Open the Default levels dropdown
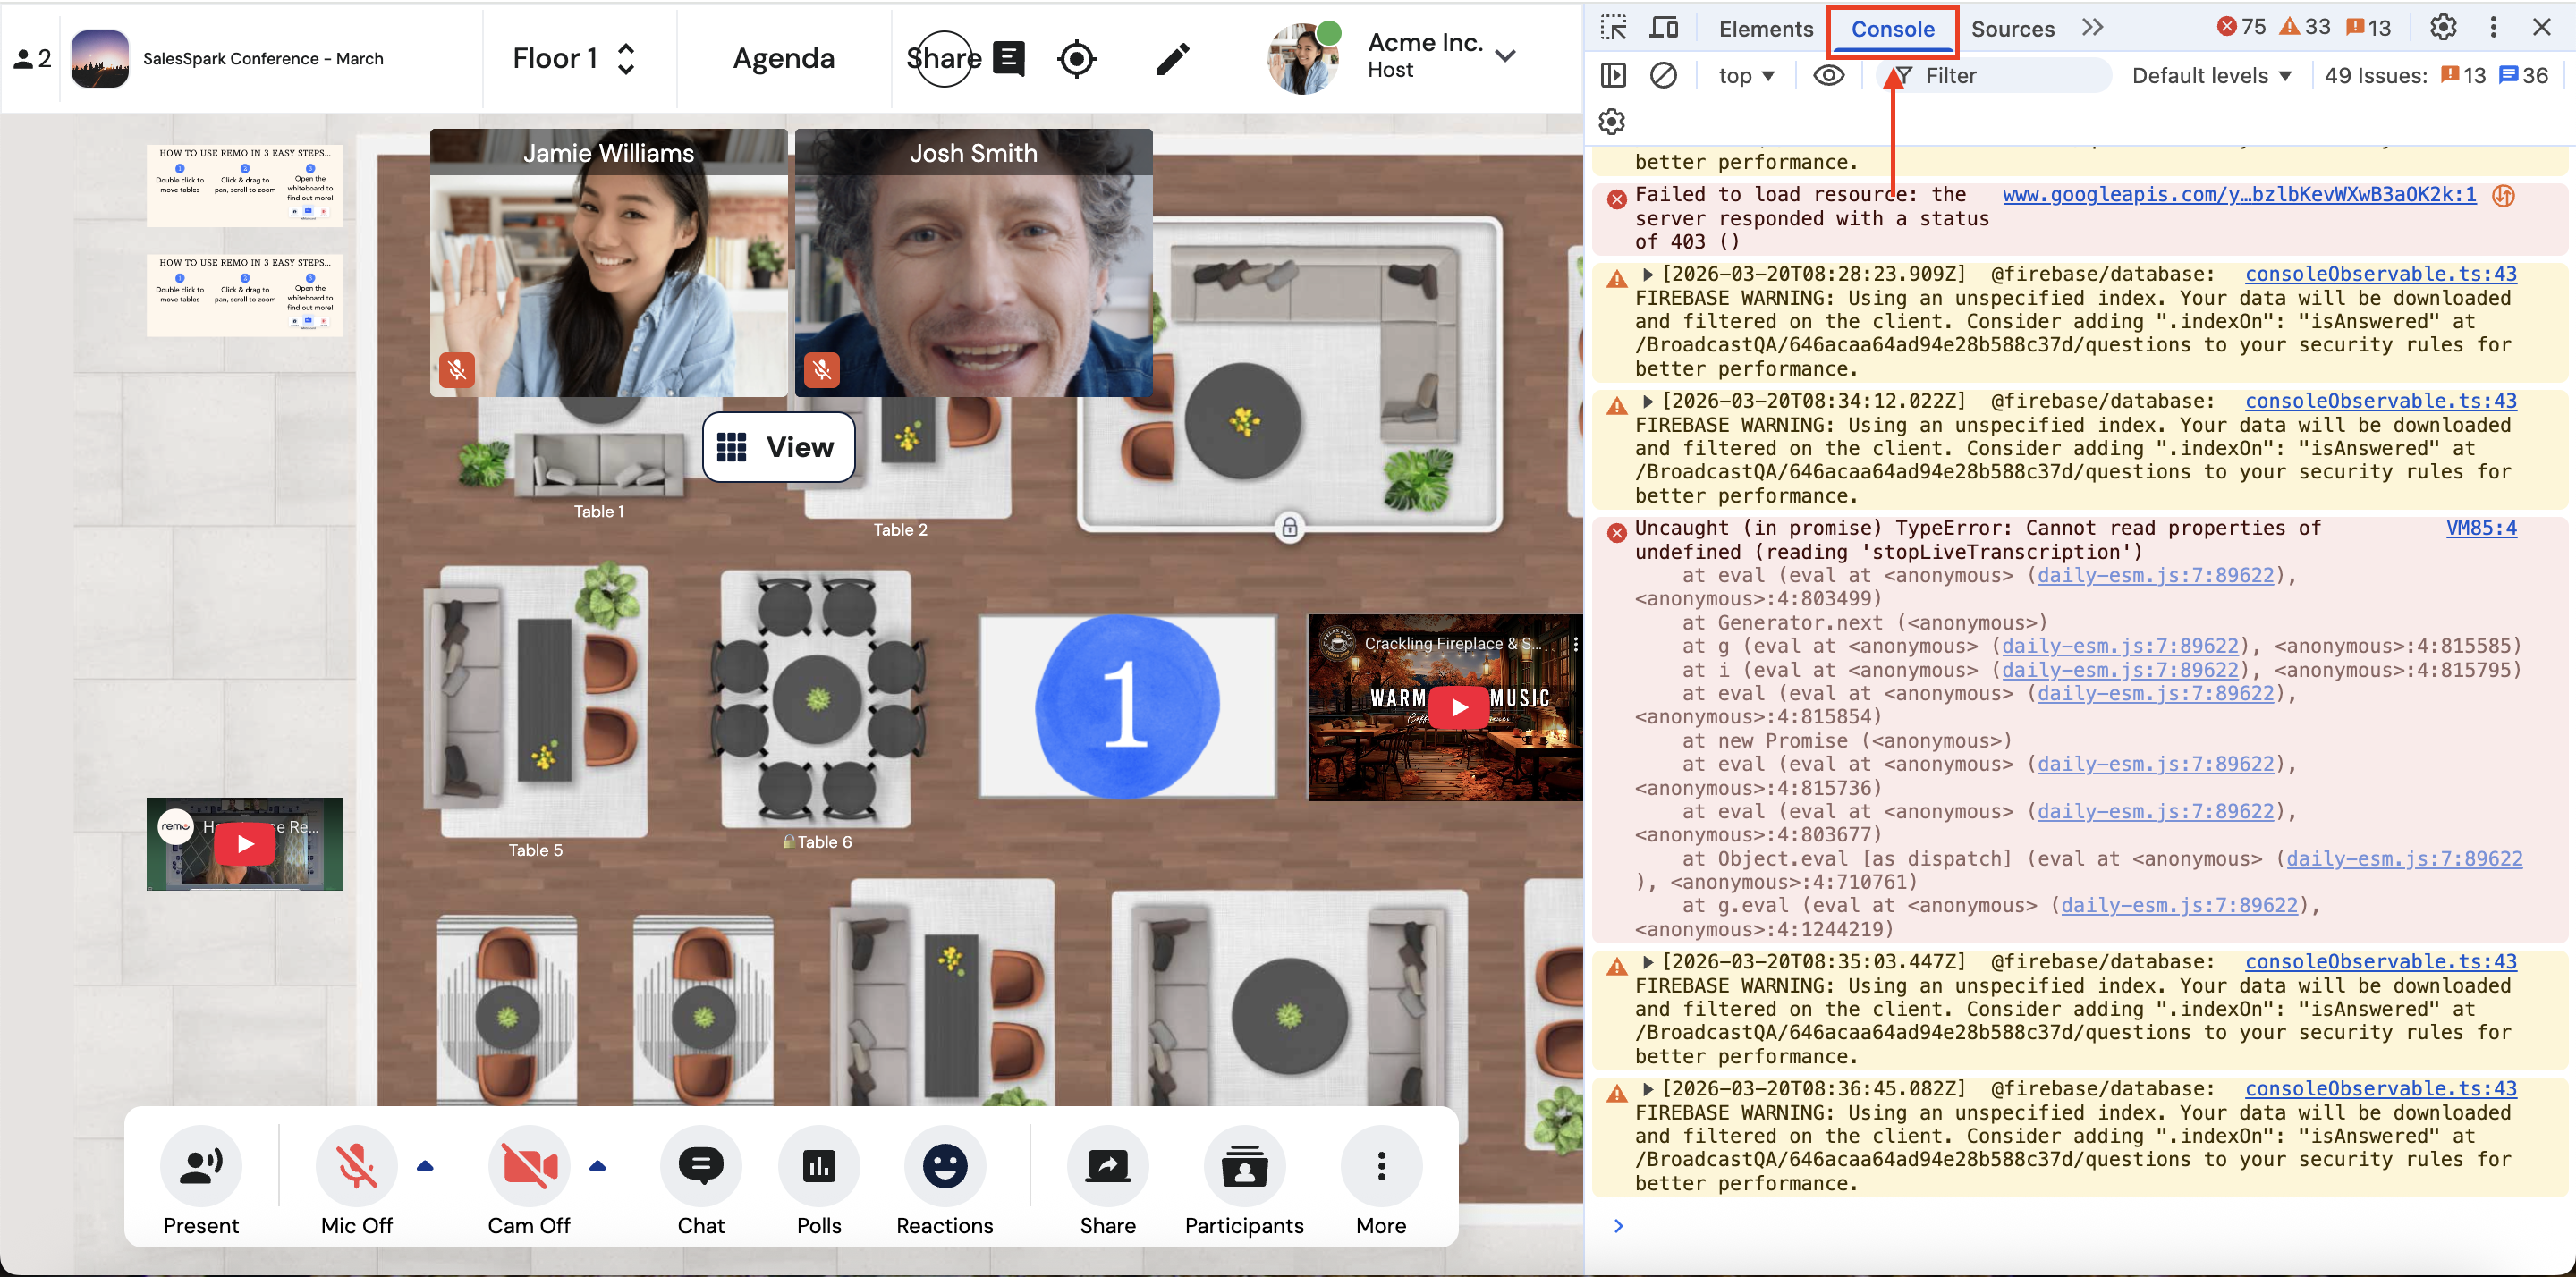Viewport: 2576px width, 1277px height. pyautogui.click(x=2210, y=76)
